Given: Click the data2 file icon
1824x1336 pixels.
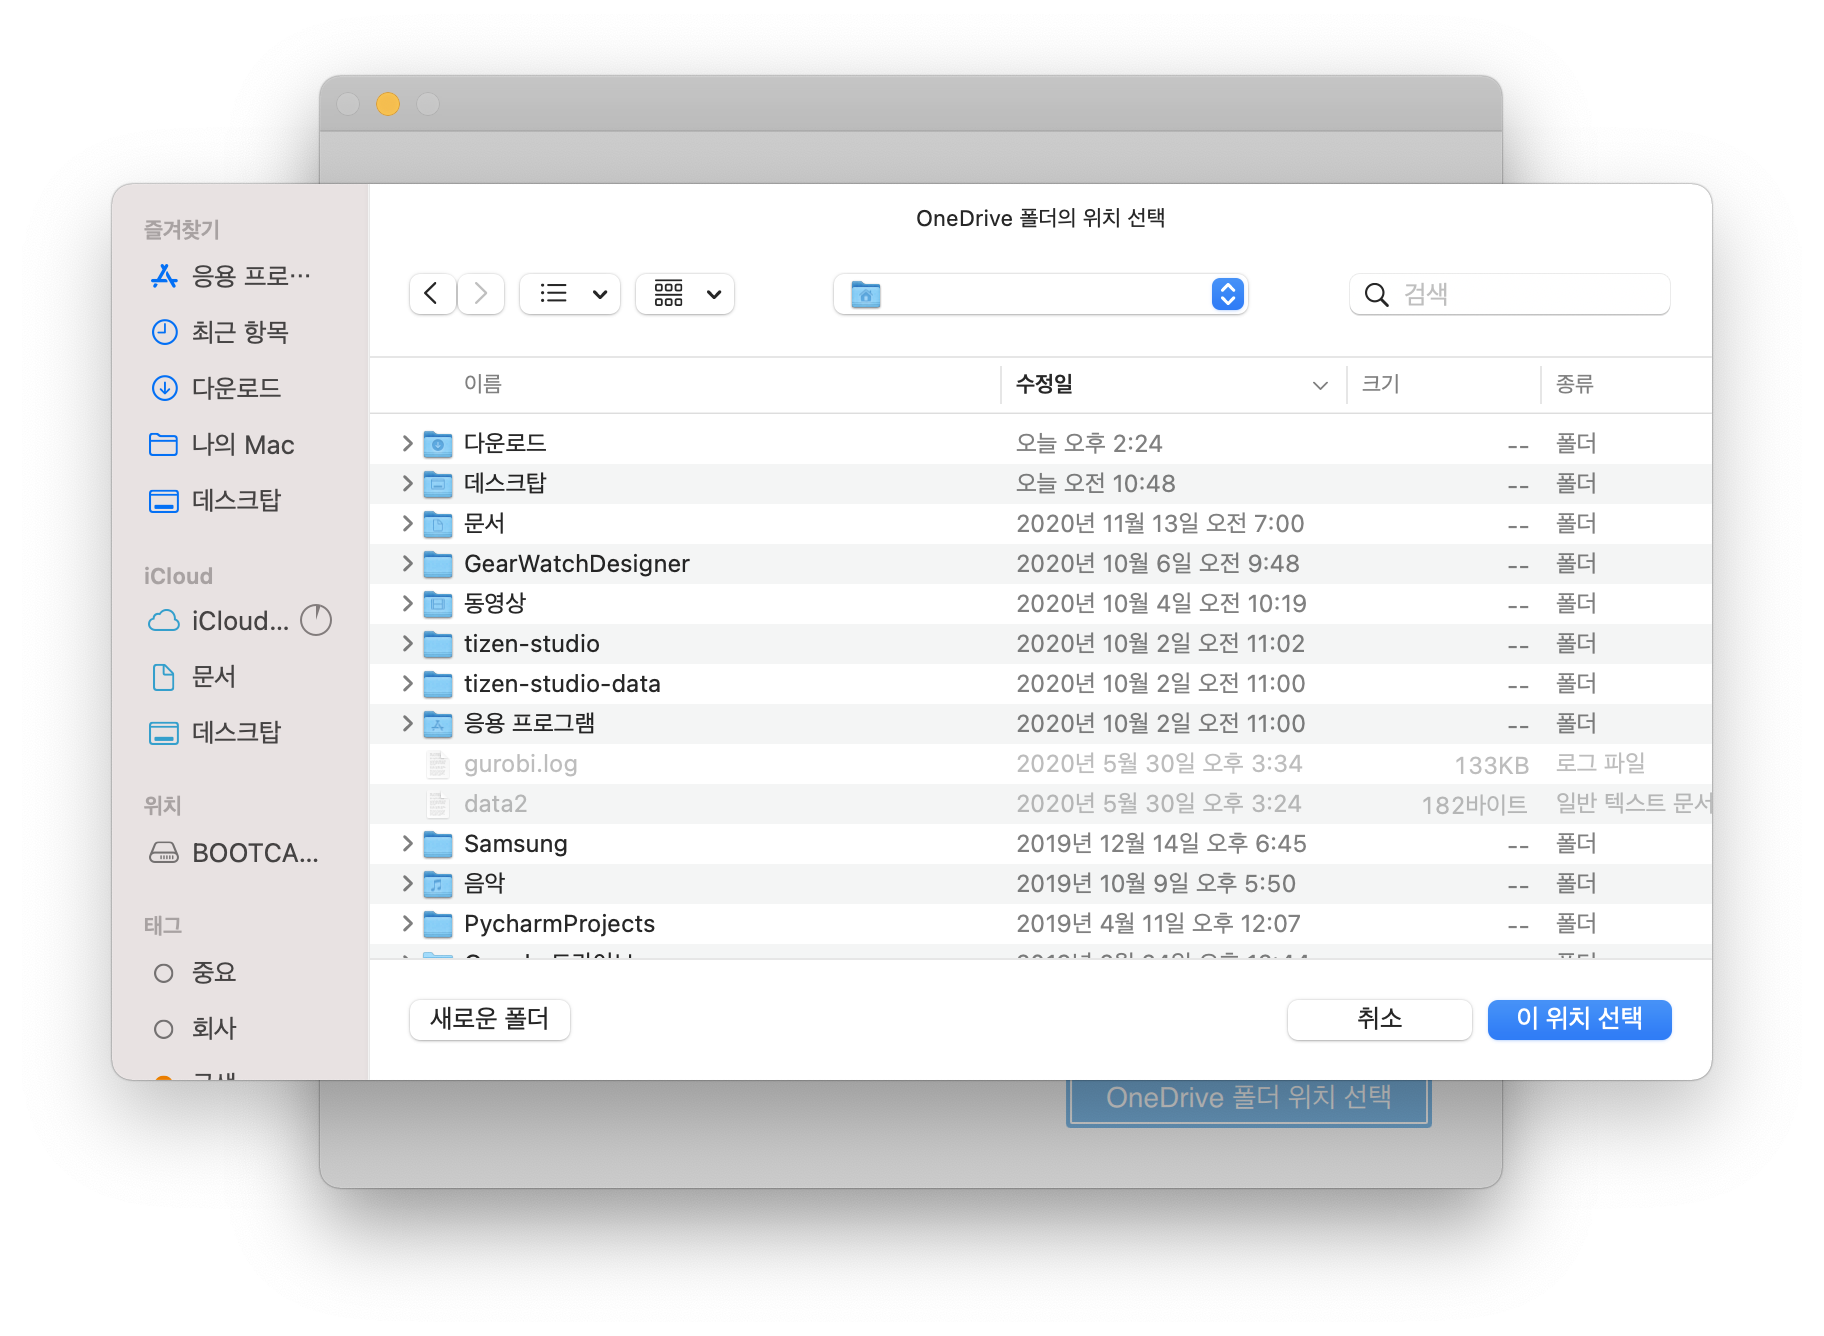Looking at the screenshot, I should (438, 804).
